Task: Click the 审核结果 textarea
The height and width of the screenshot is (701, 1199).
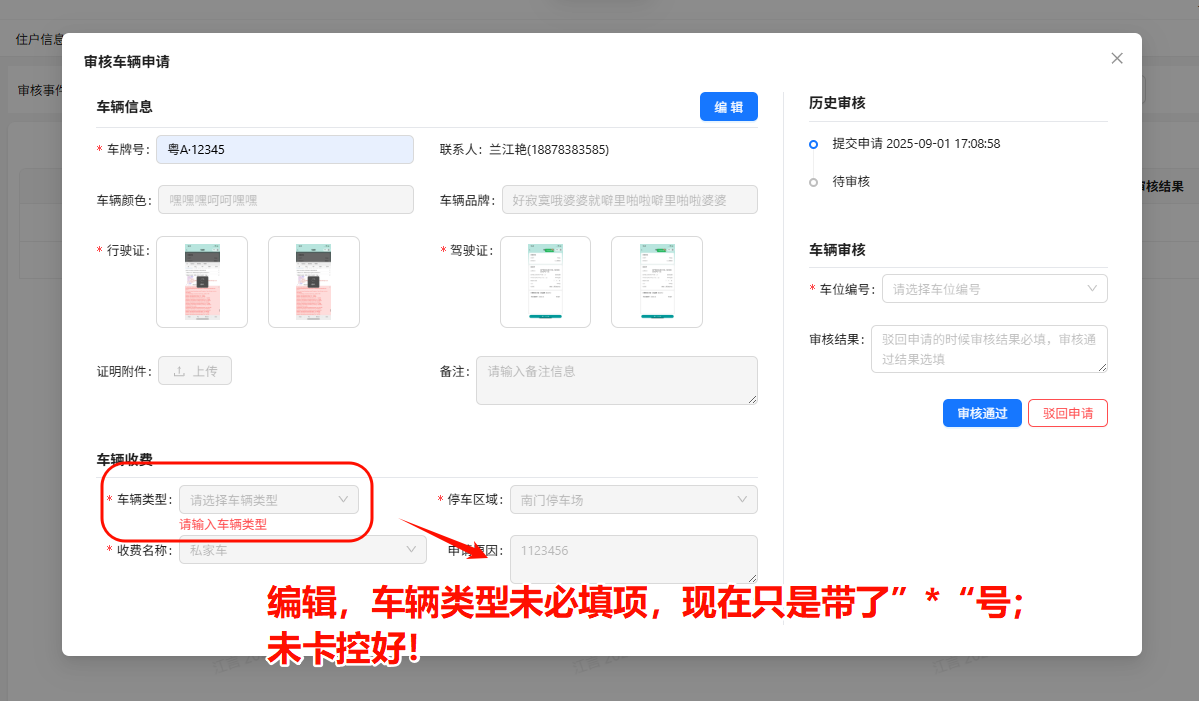Action: [989, 349]
